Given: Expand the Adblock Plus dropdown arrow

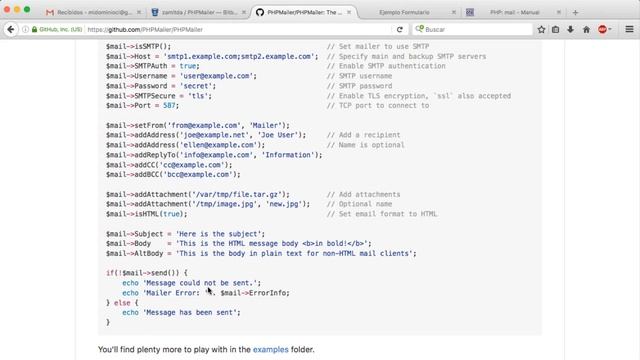Looking at the screenshot, I should (610, 29).
